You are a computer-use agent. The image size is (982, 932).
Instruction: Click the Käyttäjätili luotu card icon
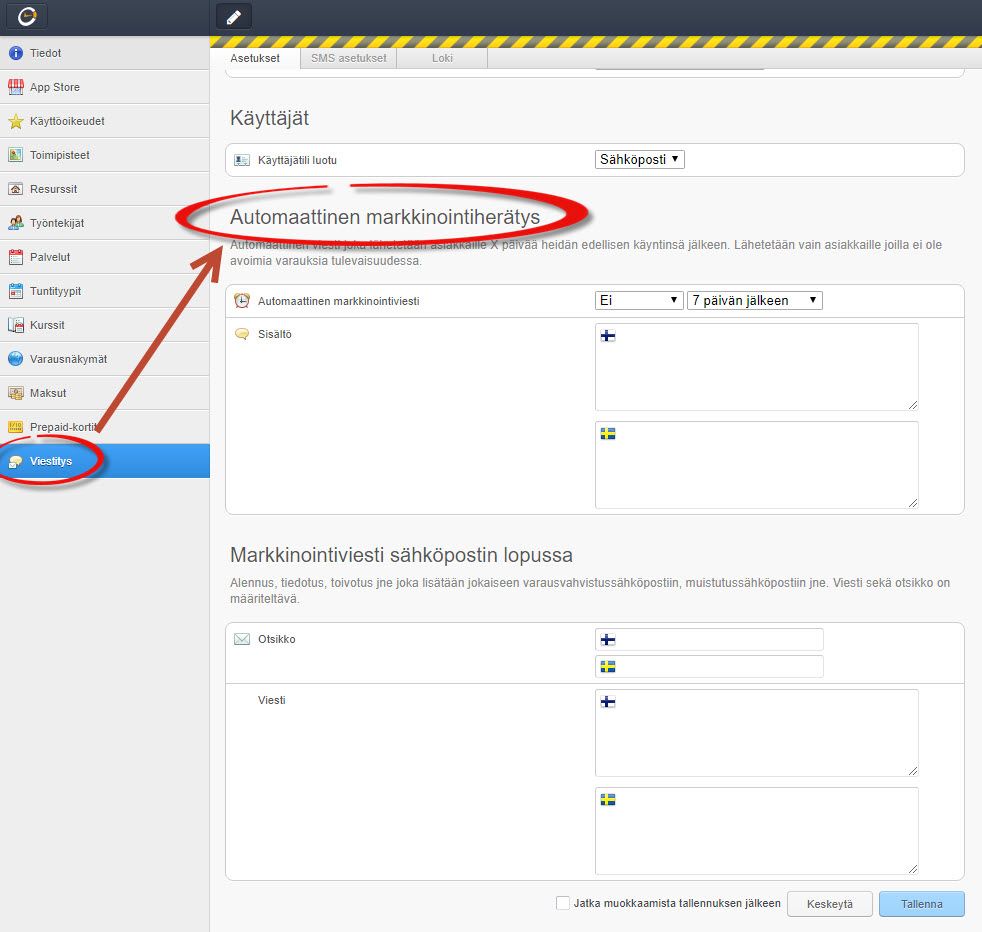click(x=242, y=160)
